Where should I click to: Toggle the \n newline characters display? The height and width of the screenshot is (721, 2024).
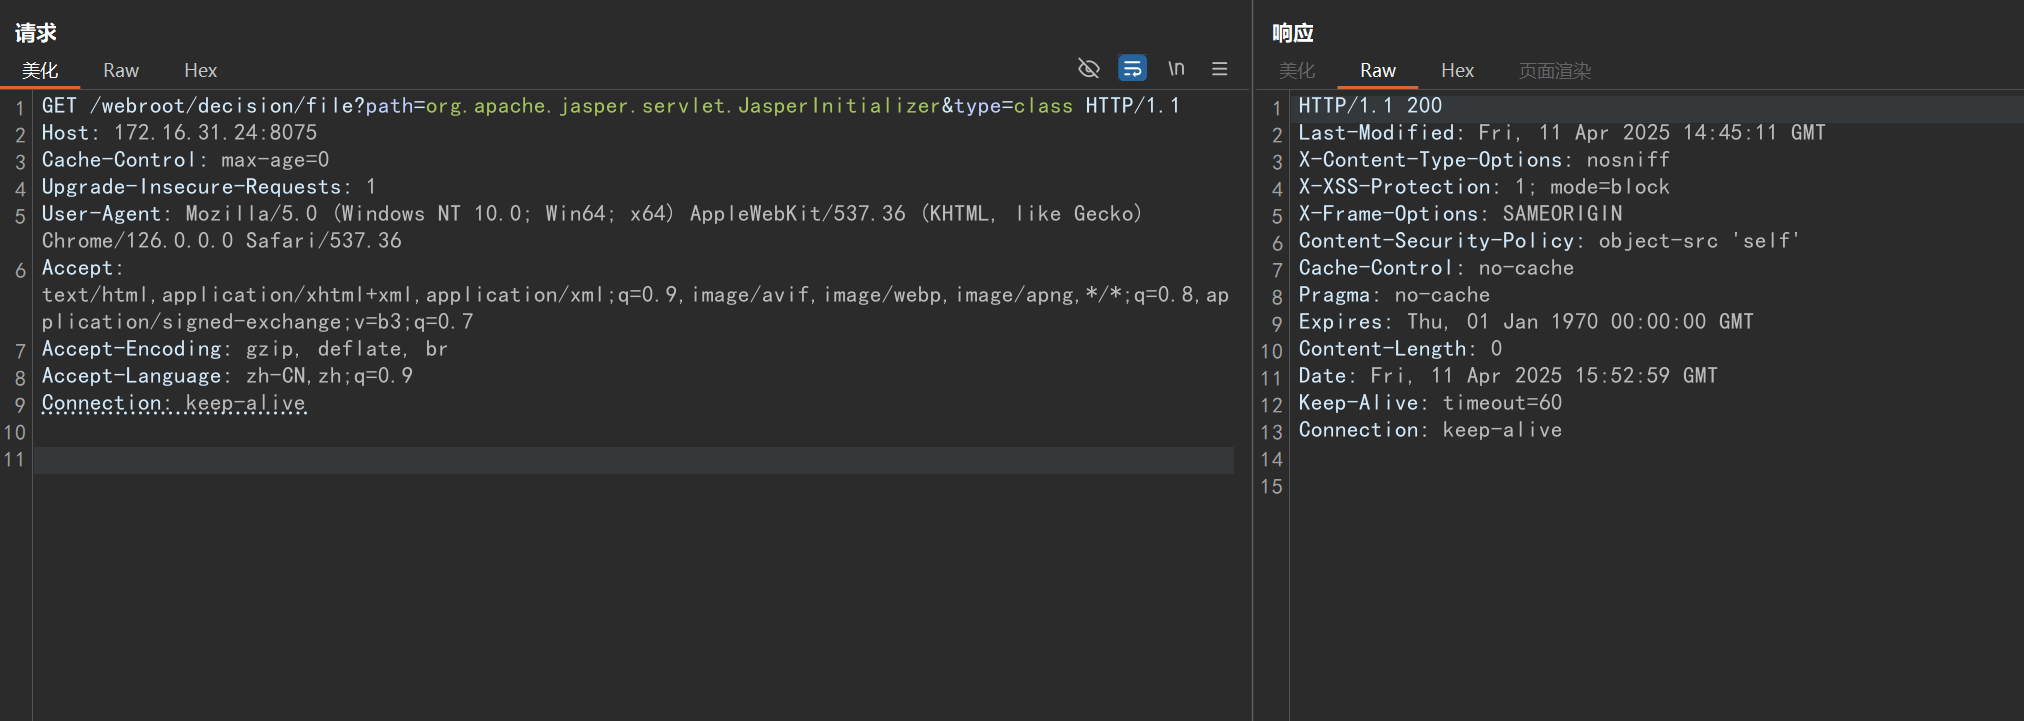pos(1176,68)
